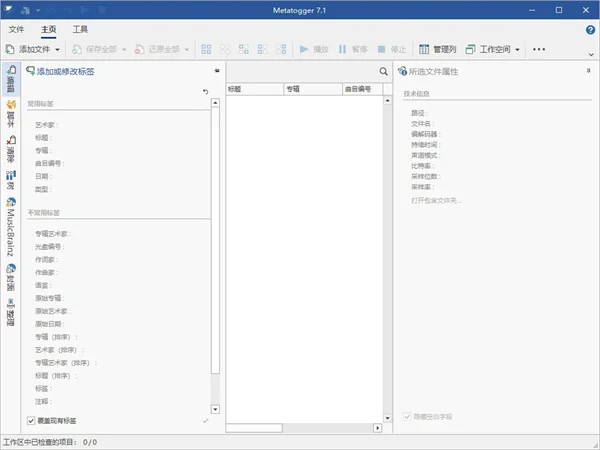This screenshot has height=450, width=600.
Task: Click the file list vertical scroll down arrow
Action: click(388, 418)
